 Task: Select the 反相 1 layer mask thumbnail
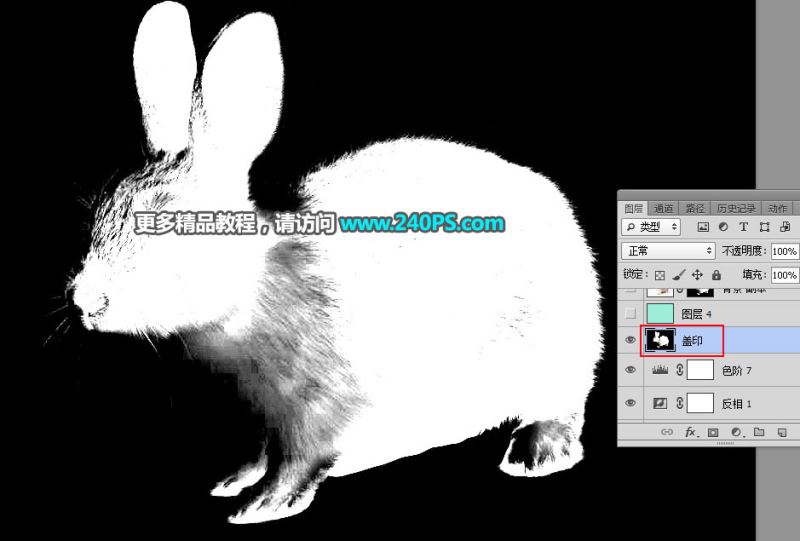pyautogui.click(x=701, y=403)
